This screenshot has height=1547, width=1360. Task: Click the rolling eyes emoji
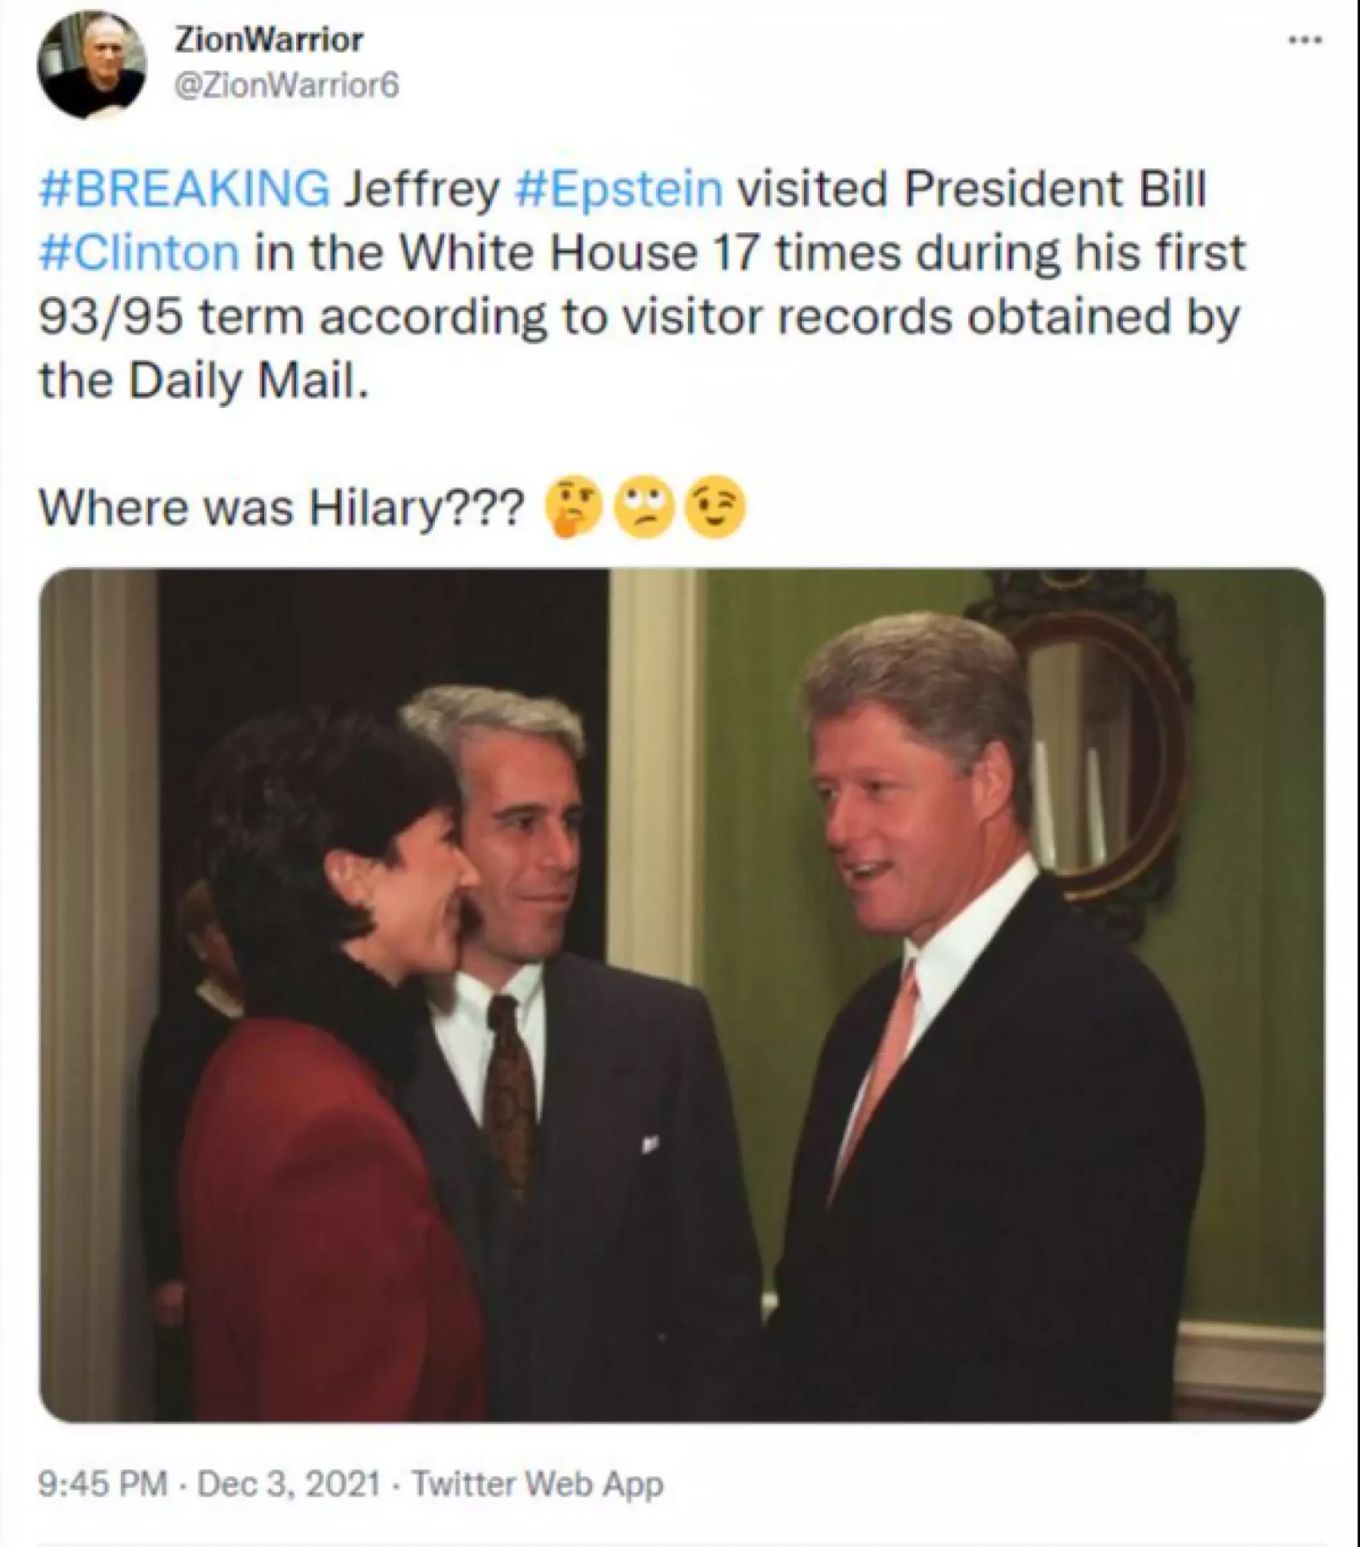point(644,508)
